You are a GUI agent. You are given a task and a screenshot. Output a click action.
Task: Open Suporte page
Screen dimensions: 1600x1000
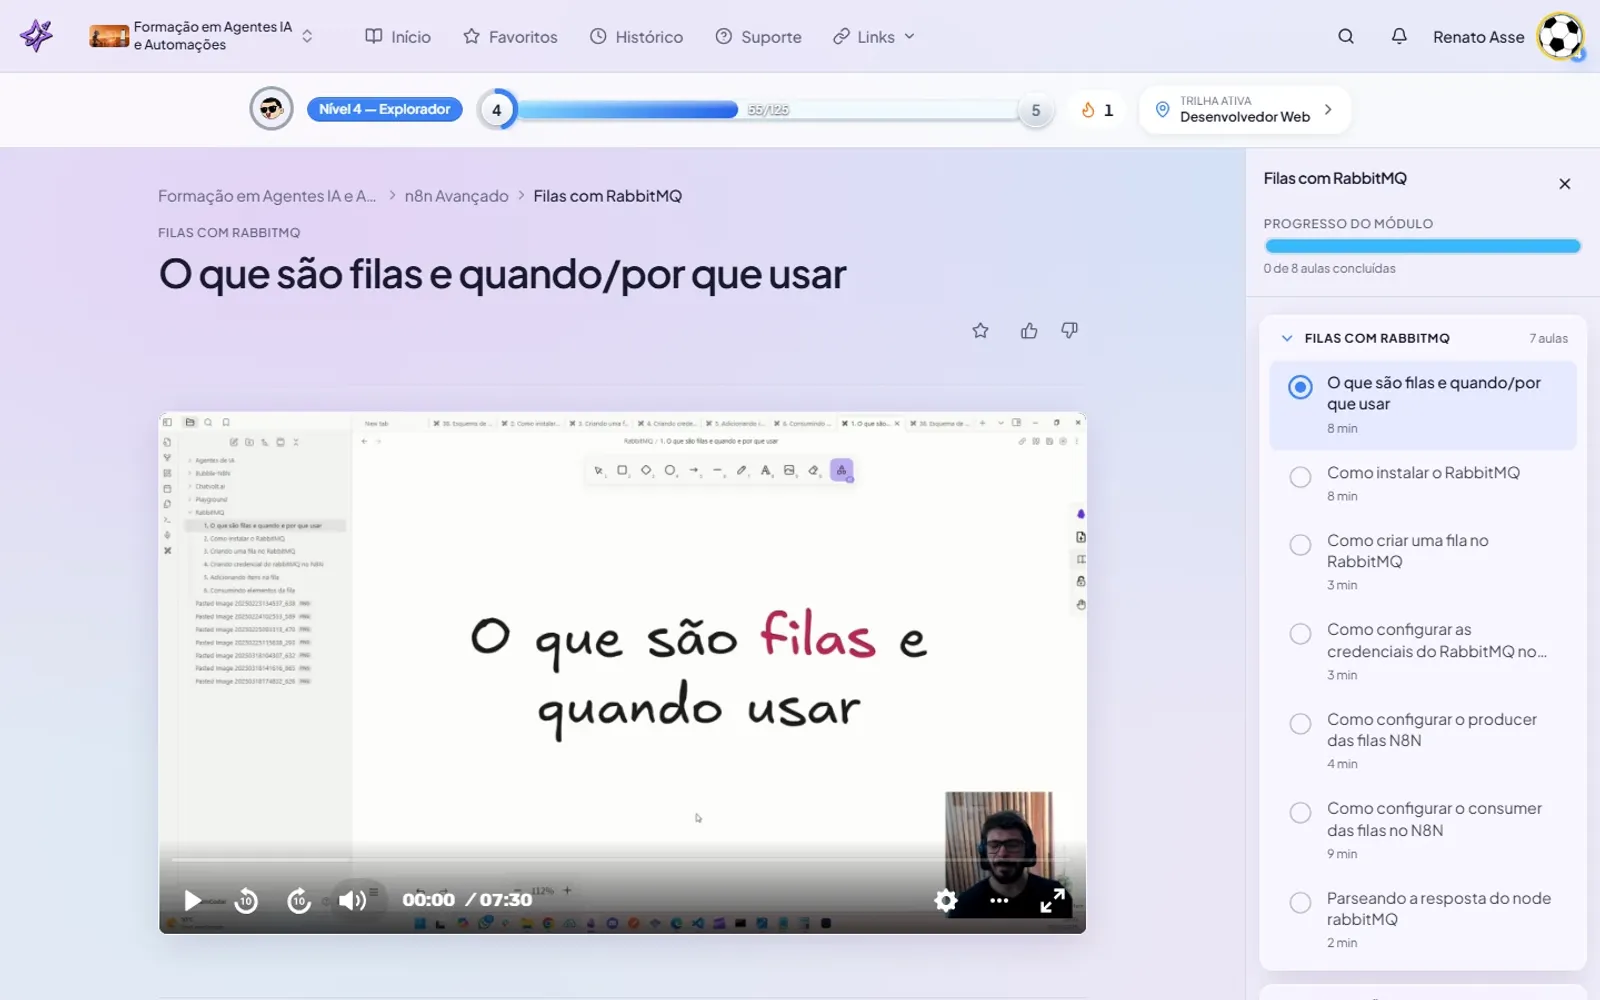tap(758, 37)
